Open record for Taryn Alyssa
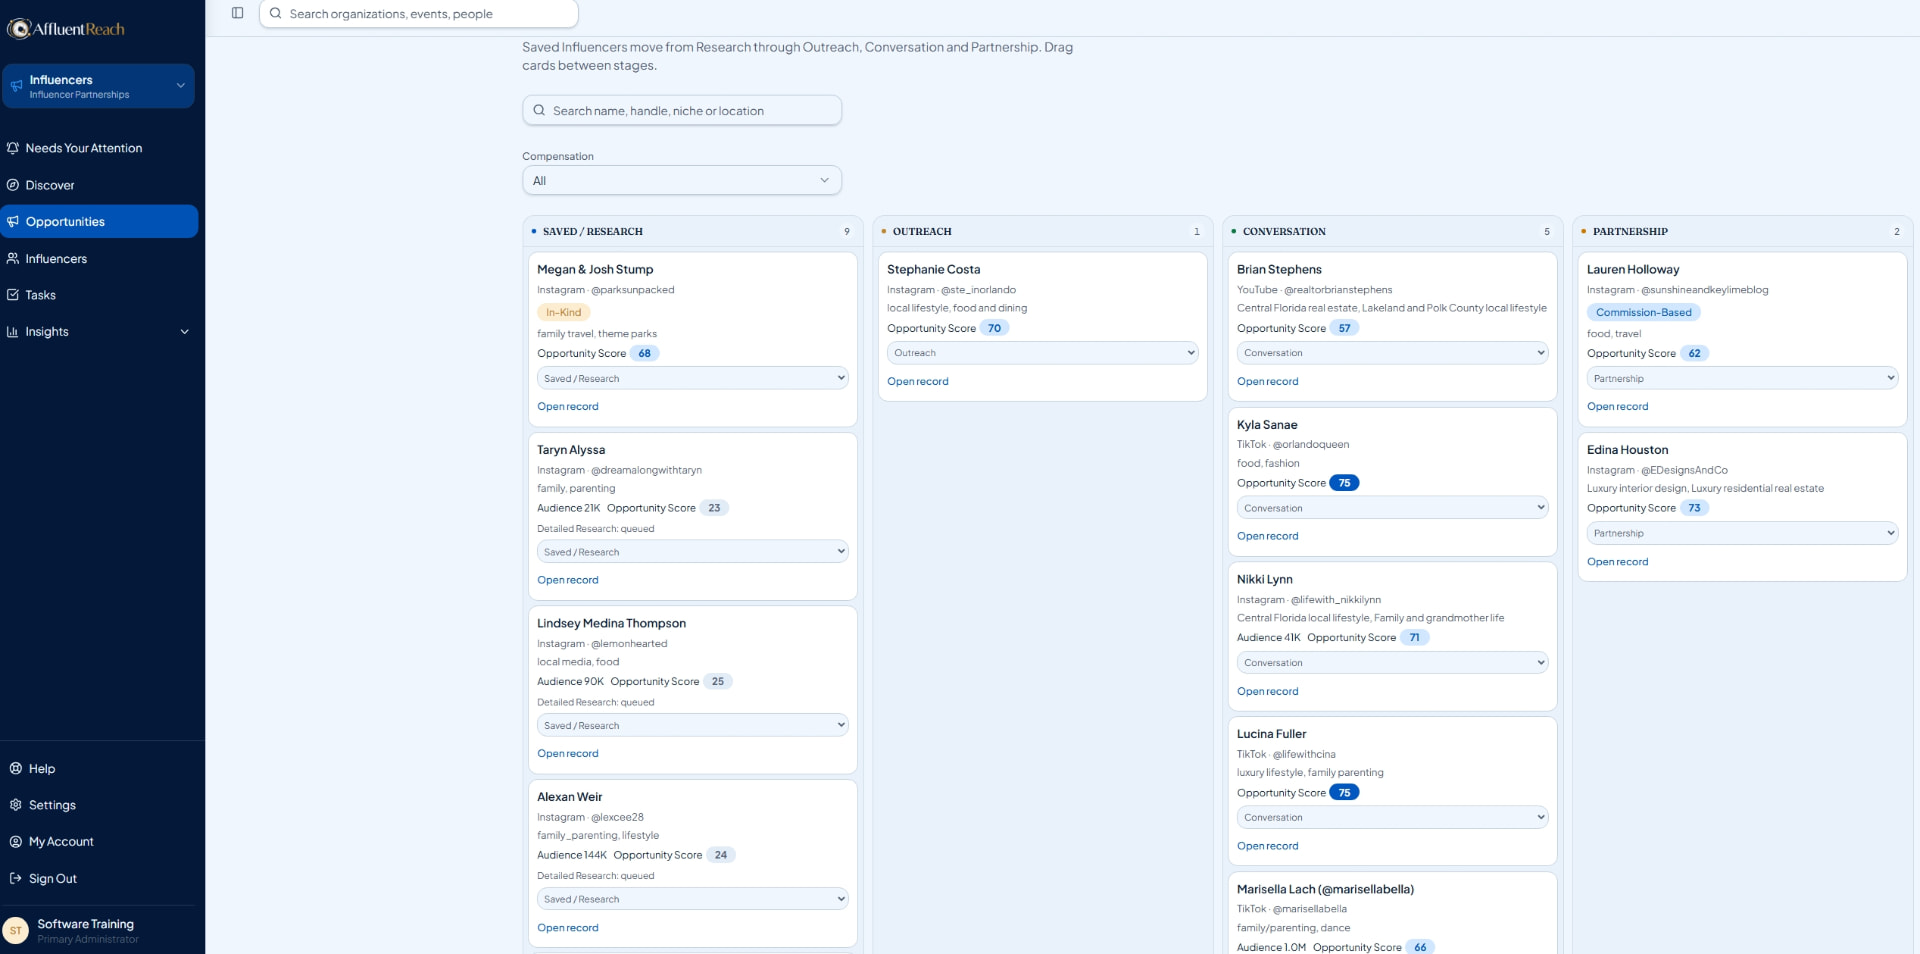Viewport: 1920px width, 954px height. pyautogui.click(x=568, y=580)
